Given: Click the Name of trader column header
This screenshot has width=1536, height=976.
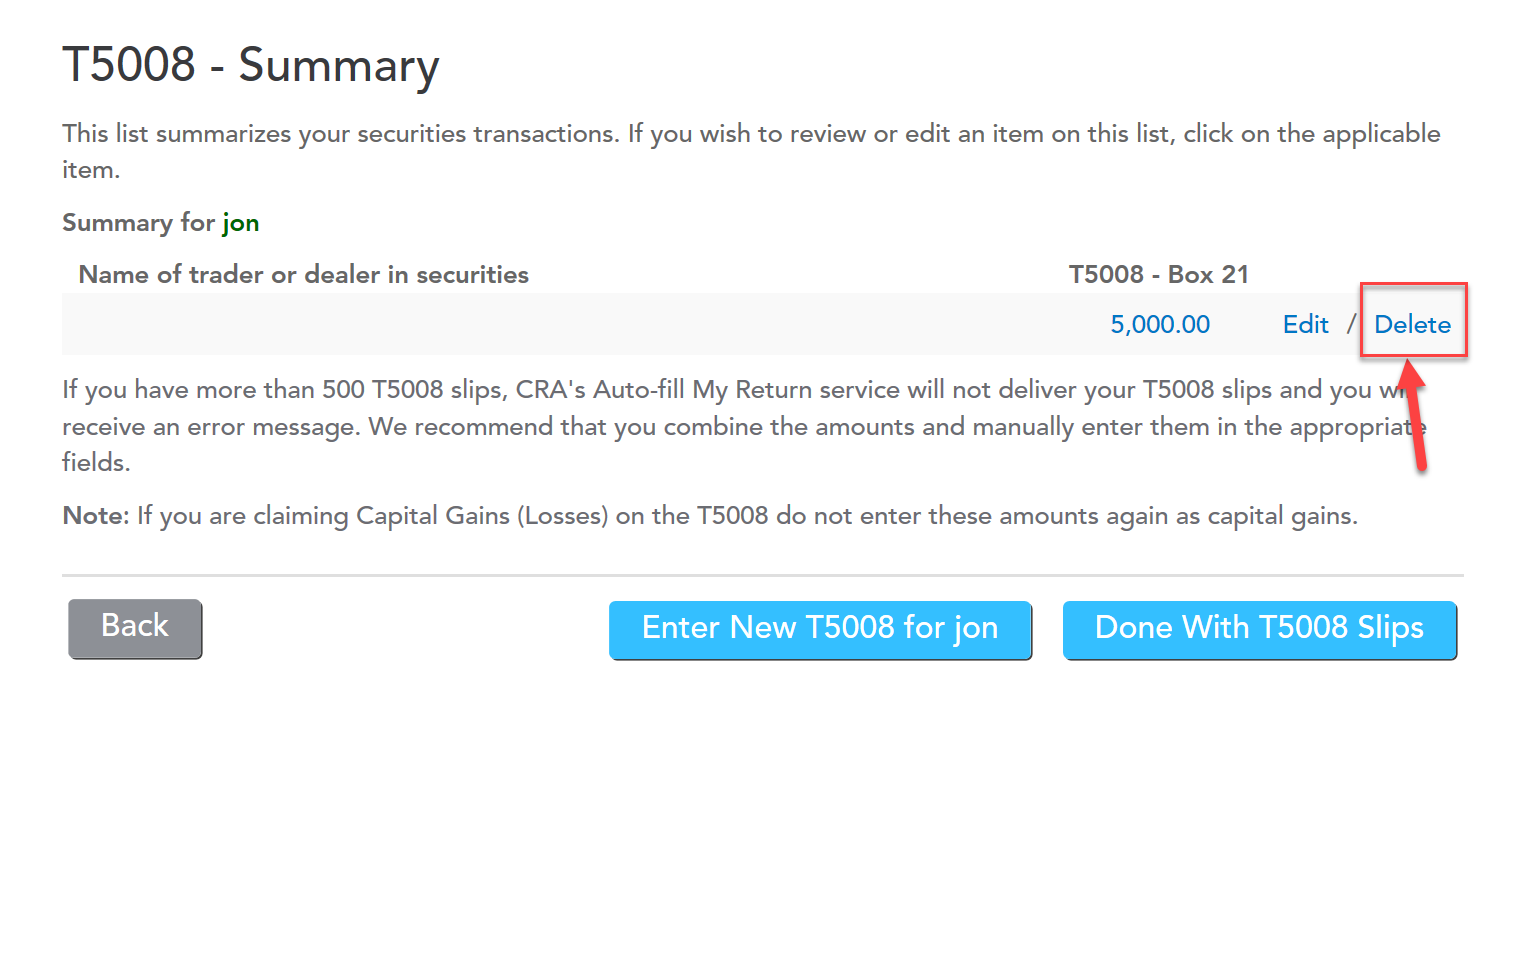Looking at the screenshot, I should (303, 275).
